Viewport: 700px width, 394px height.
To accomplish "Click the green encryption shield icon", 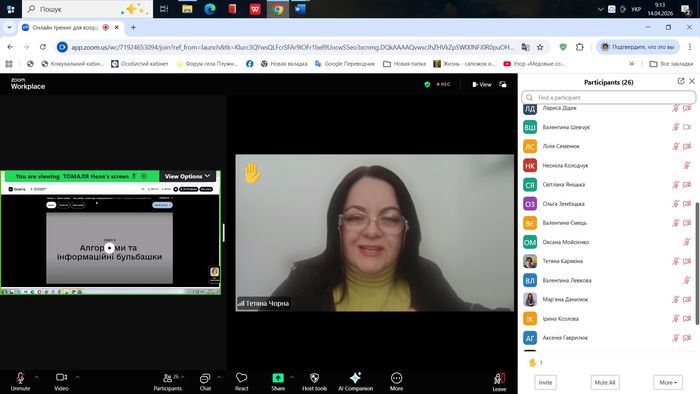I will [x=427, y=84].
